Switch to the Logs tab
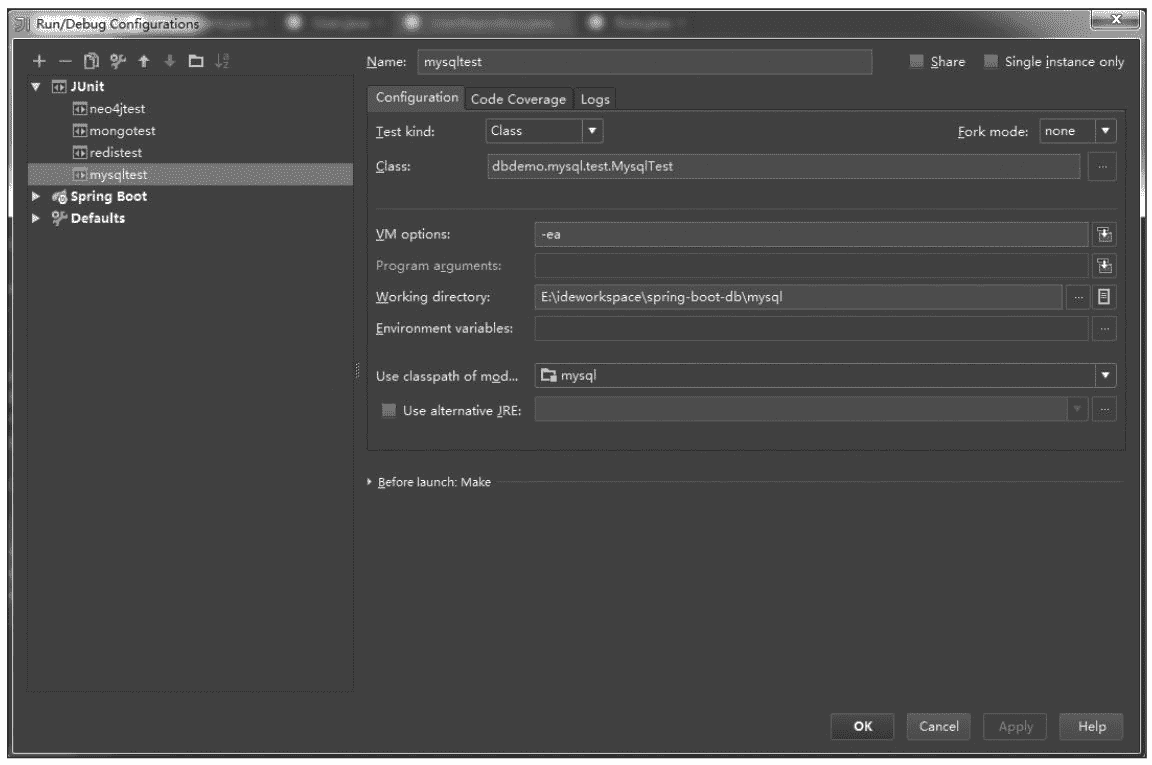This screenshot has height=765, width=1152. 595,98
